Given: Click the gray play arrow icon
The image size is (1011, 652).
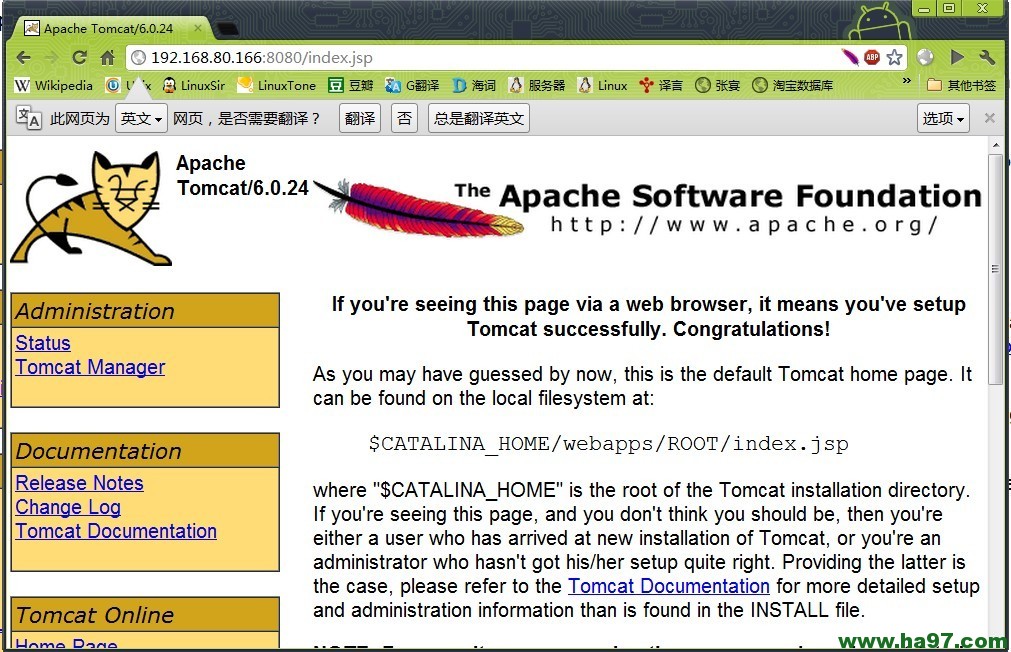Looking at the screenshot, I should pos(957,57).
